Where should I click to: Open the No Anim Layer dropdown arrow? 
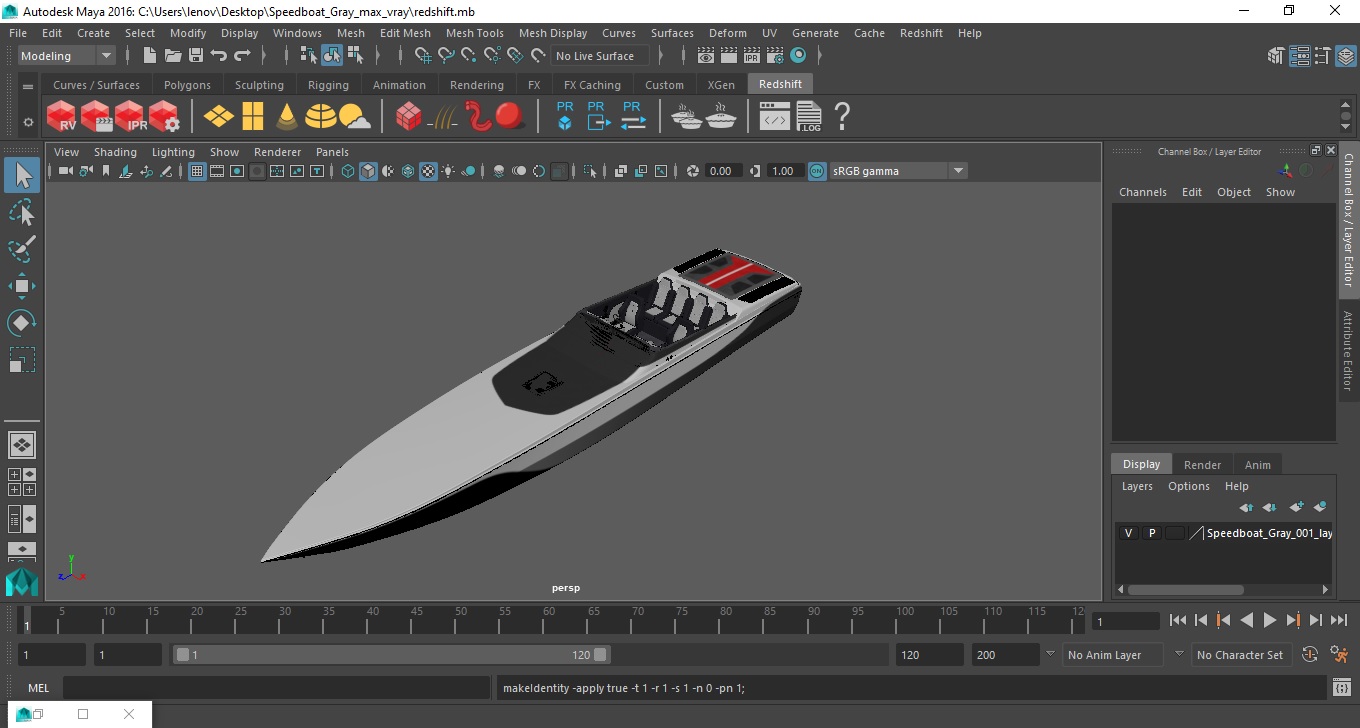tap(1050, 654)
